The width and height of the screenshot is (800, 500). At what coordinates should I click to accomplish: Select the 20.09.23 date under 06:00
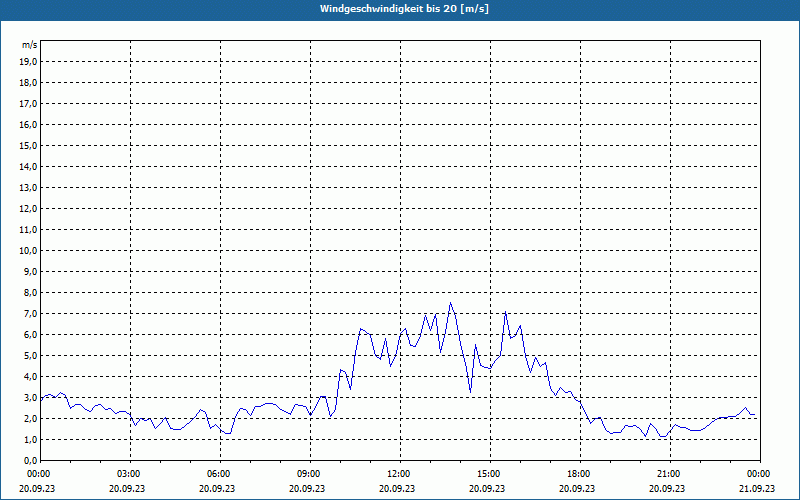217,488
